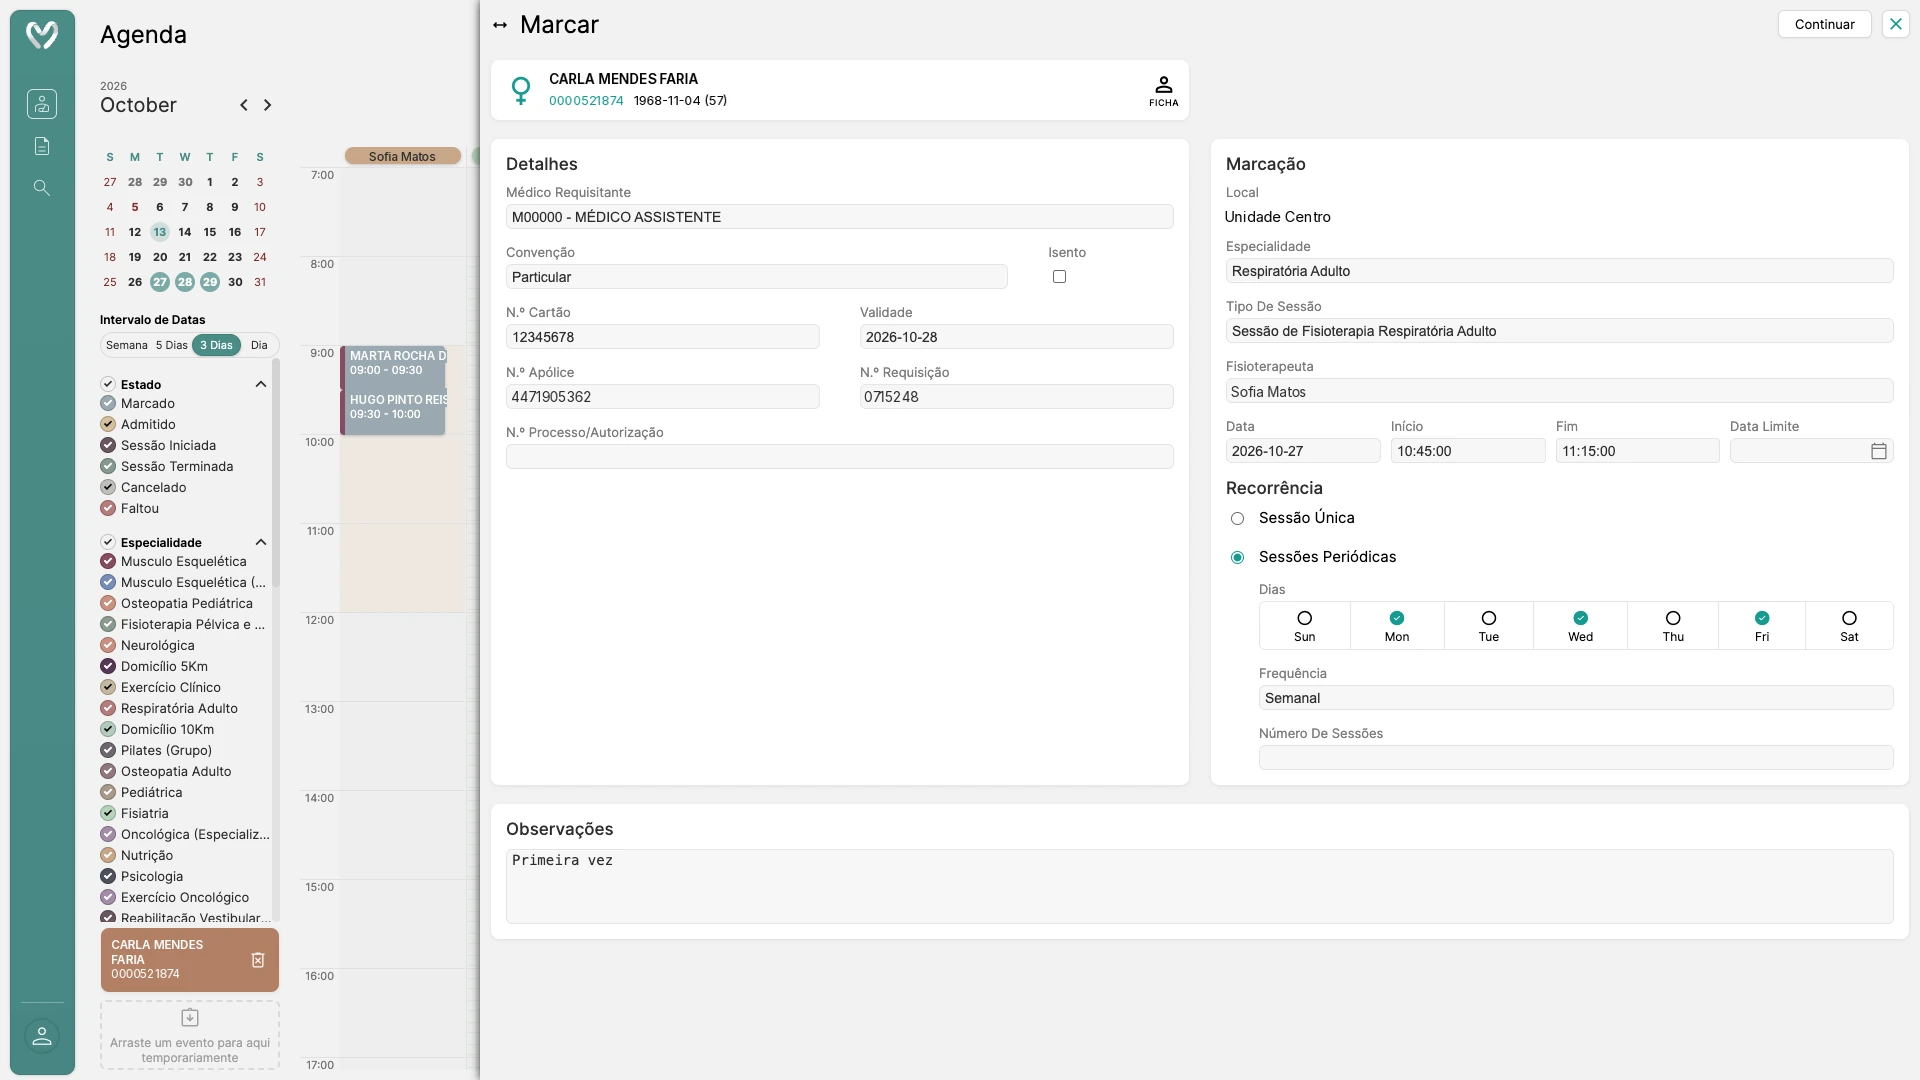
Task: Tick the Isento checkbox
Action: coord(1059,277)
